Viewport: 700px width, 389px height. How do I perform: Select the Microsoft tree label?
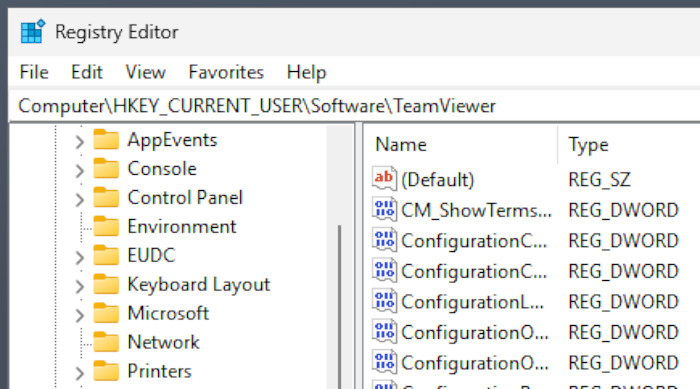168,313
